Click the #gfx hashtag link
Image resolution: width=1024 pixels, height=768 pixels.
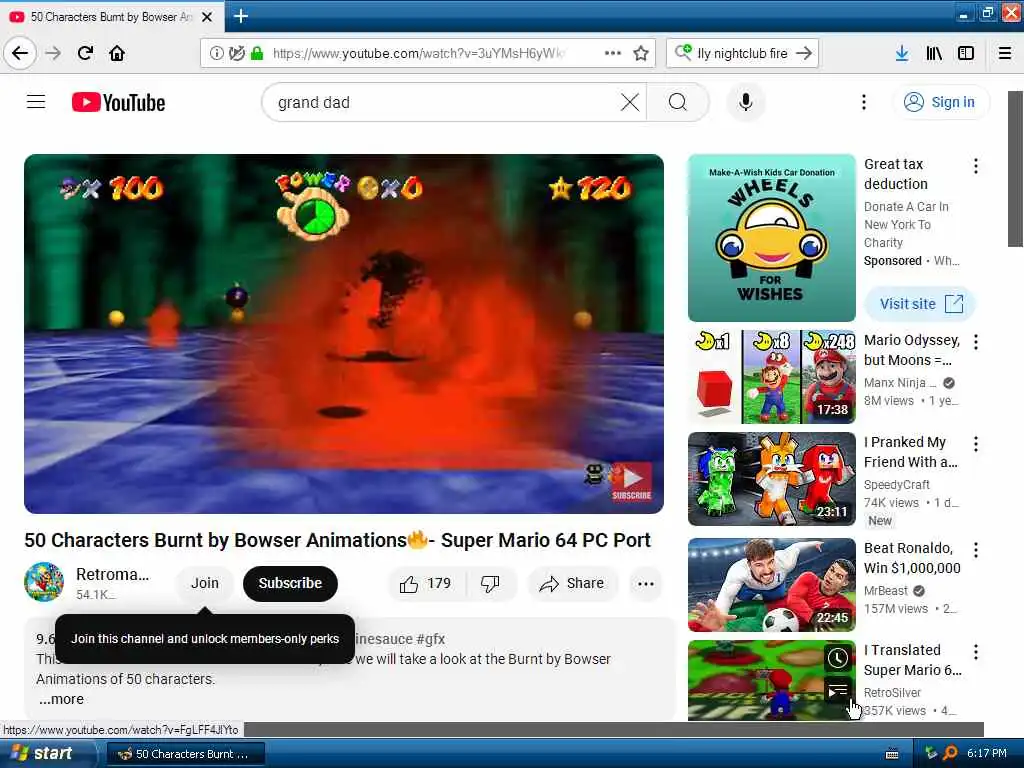click(430, 639)
